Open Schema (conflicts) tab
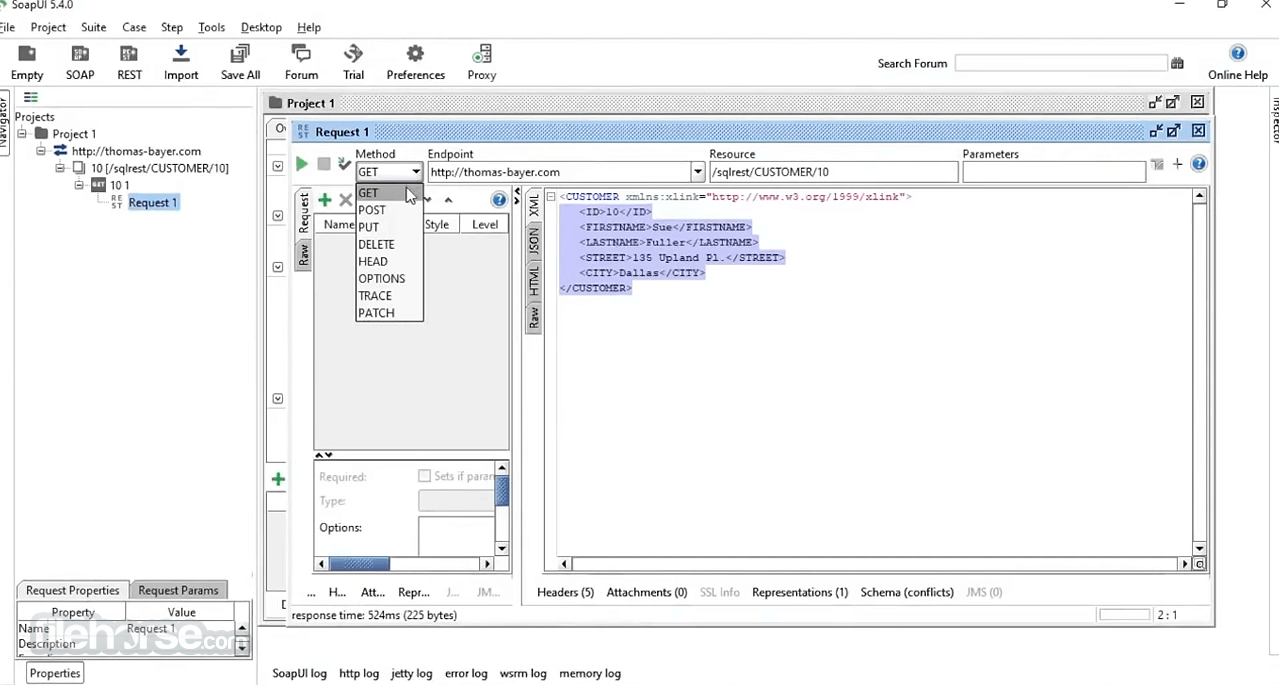 [x=906, y=592]
